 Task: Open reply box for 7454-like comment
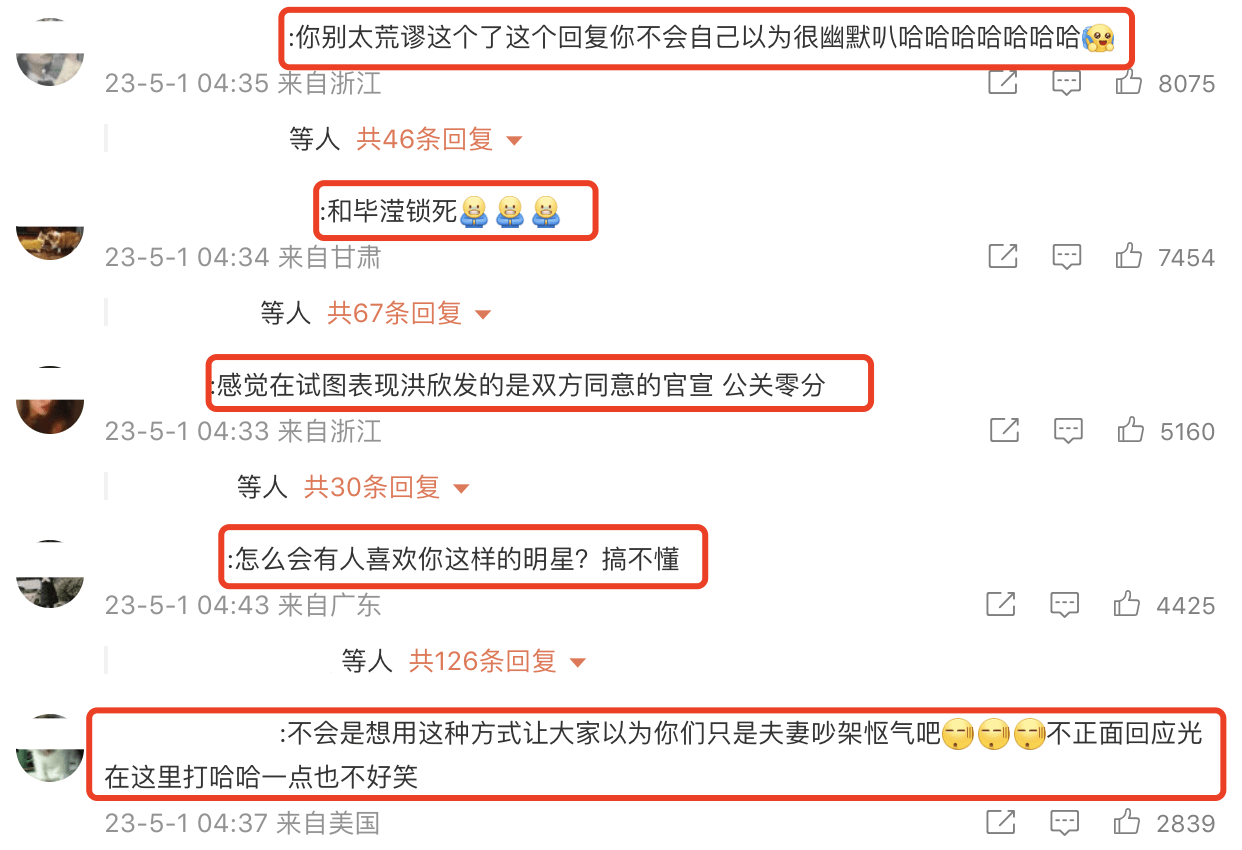(1066, 257)
